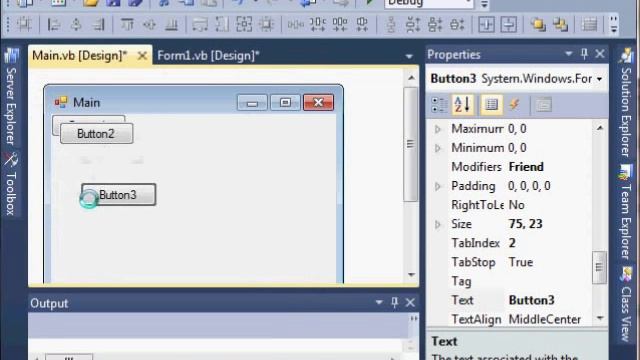Click Decrease Horizontal Spacing icon
The height and width of the screenshot is (360, 640).
tap(340, 25)
